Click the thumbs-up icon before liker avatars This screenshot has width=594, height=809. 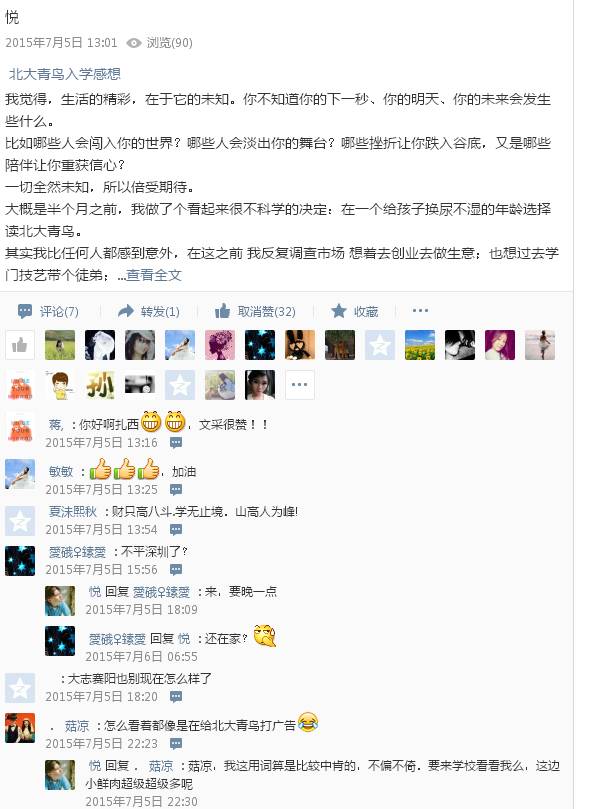pos(20,345)
